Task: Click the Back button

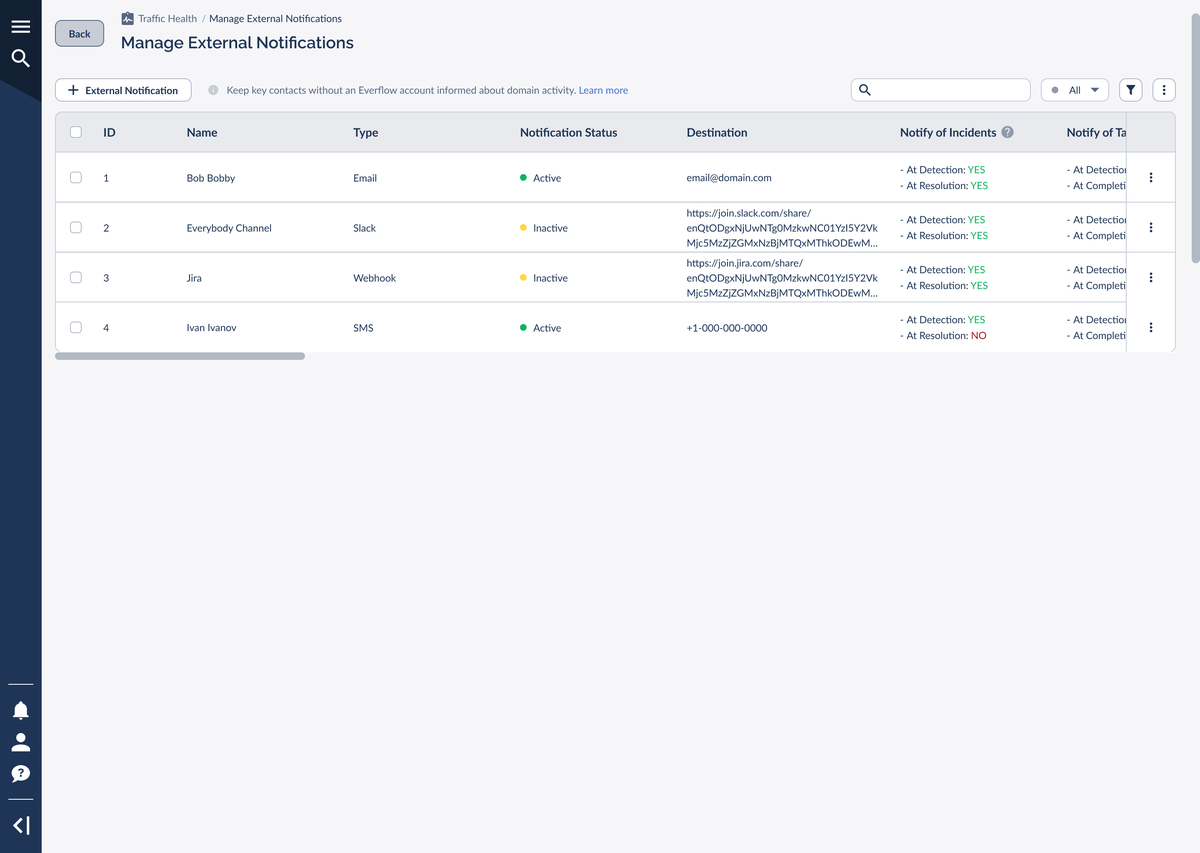Action: [79, 33]
